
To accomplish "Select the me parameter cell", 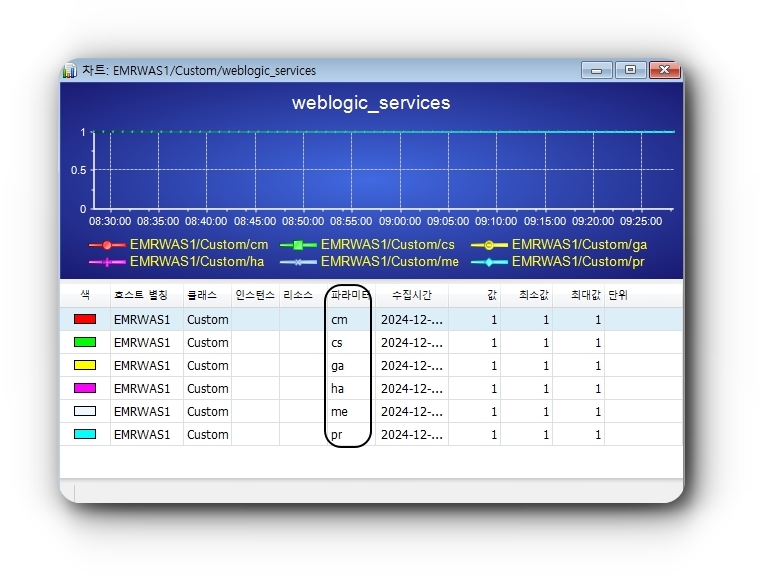I will tap(338, 412).
